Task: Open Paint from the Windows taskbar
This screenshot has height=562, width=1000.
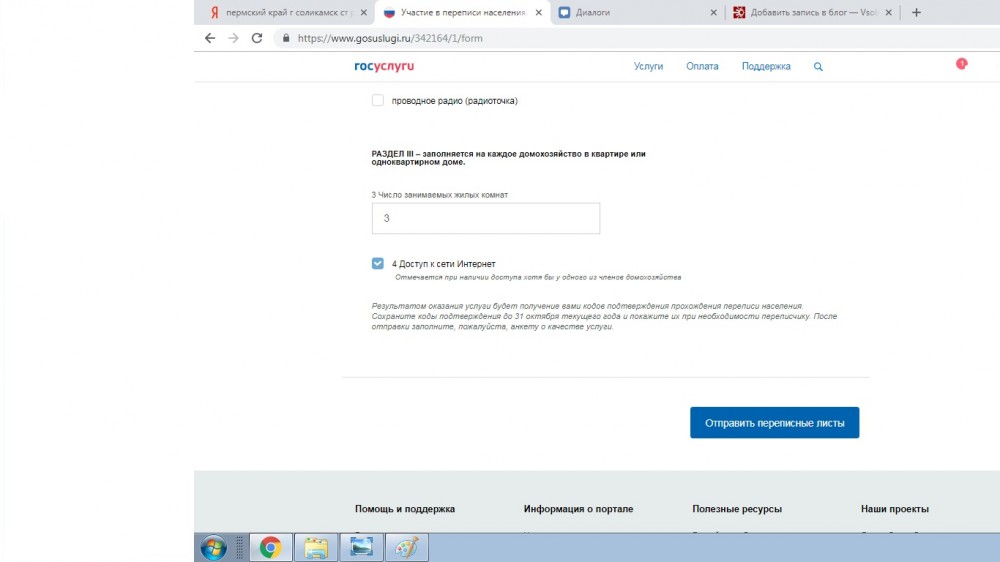Action: pos(407,547)
